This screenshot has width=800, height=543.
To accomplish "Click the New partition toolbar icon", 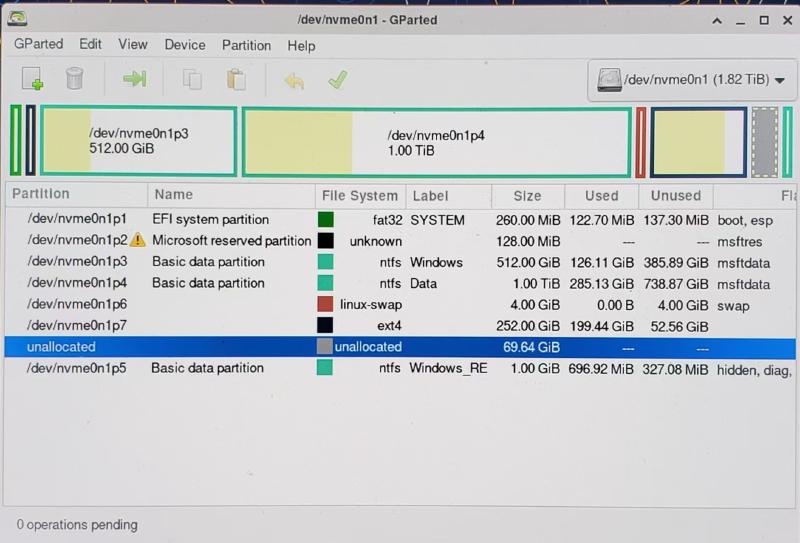I will coord(32,79).
